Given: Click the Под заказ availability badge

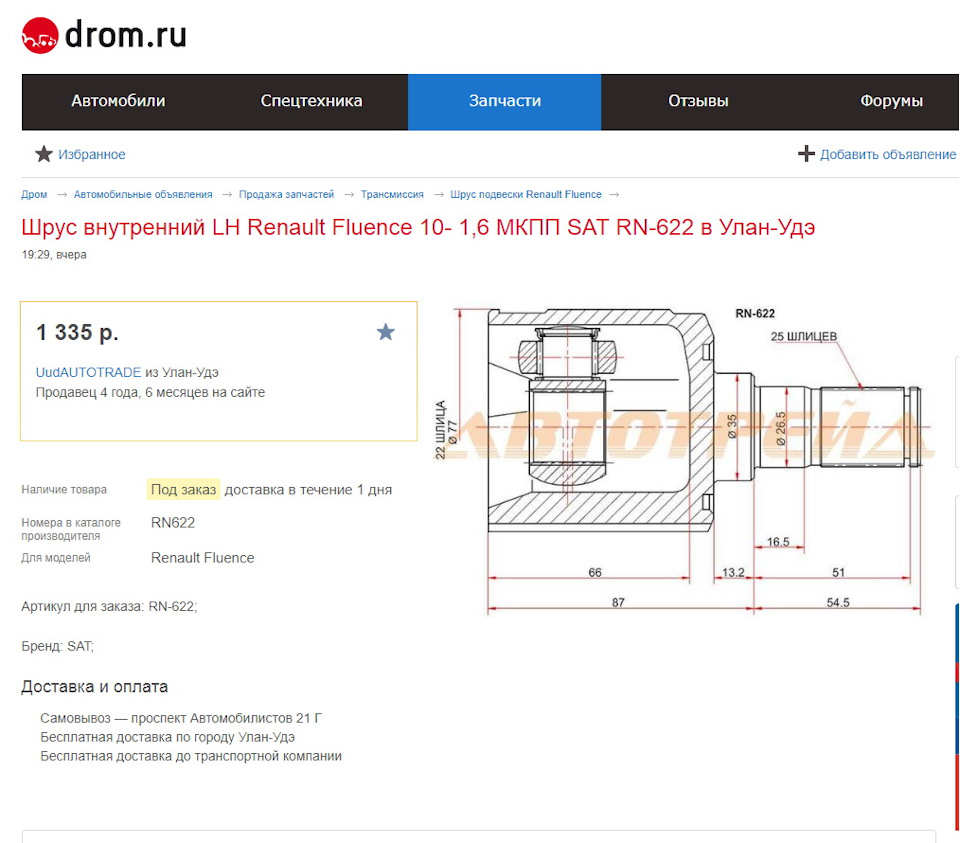Looking at the screenshot, I should coord(184,490).
